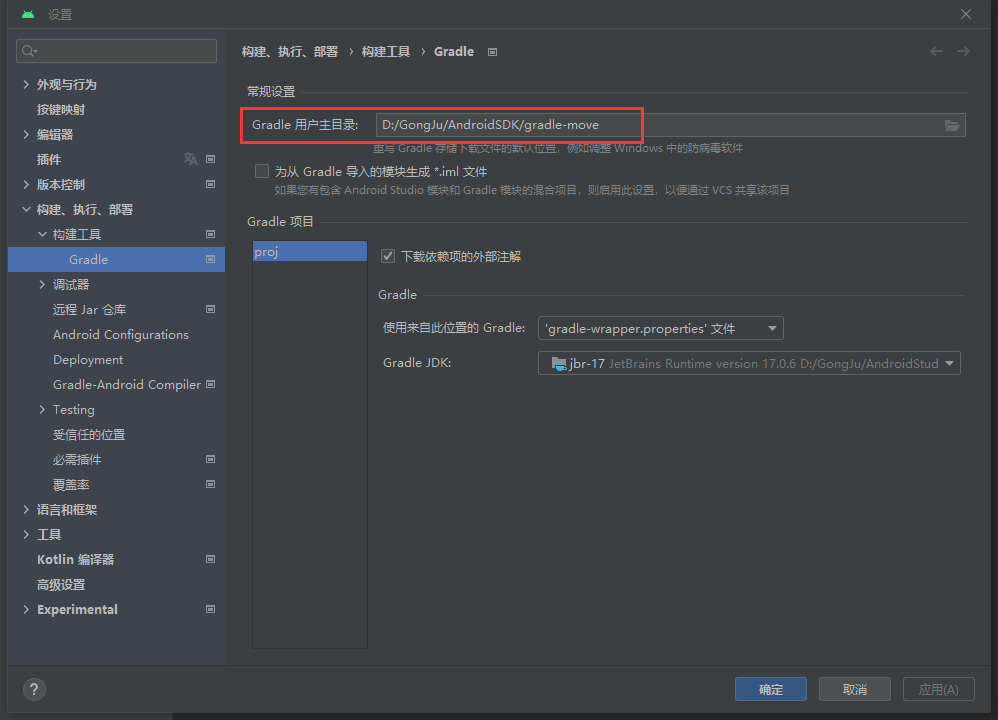Viewport: 998px width, 720px height.
Task: Collapse the 构建工具 tree node
Action: [42, 234]
